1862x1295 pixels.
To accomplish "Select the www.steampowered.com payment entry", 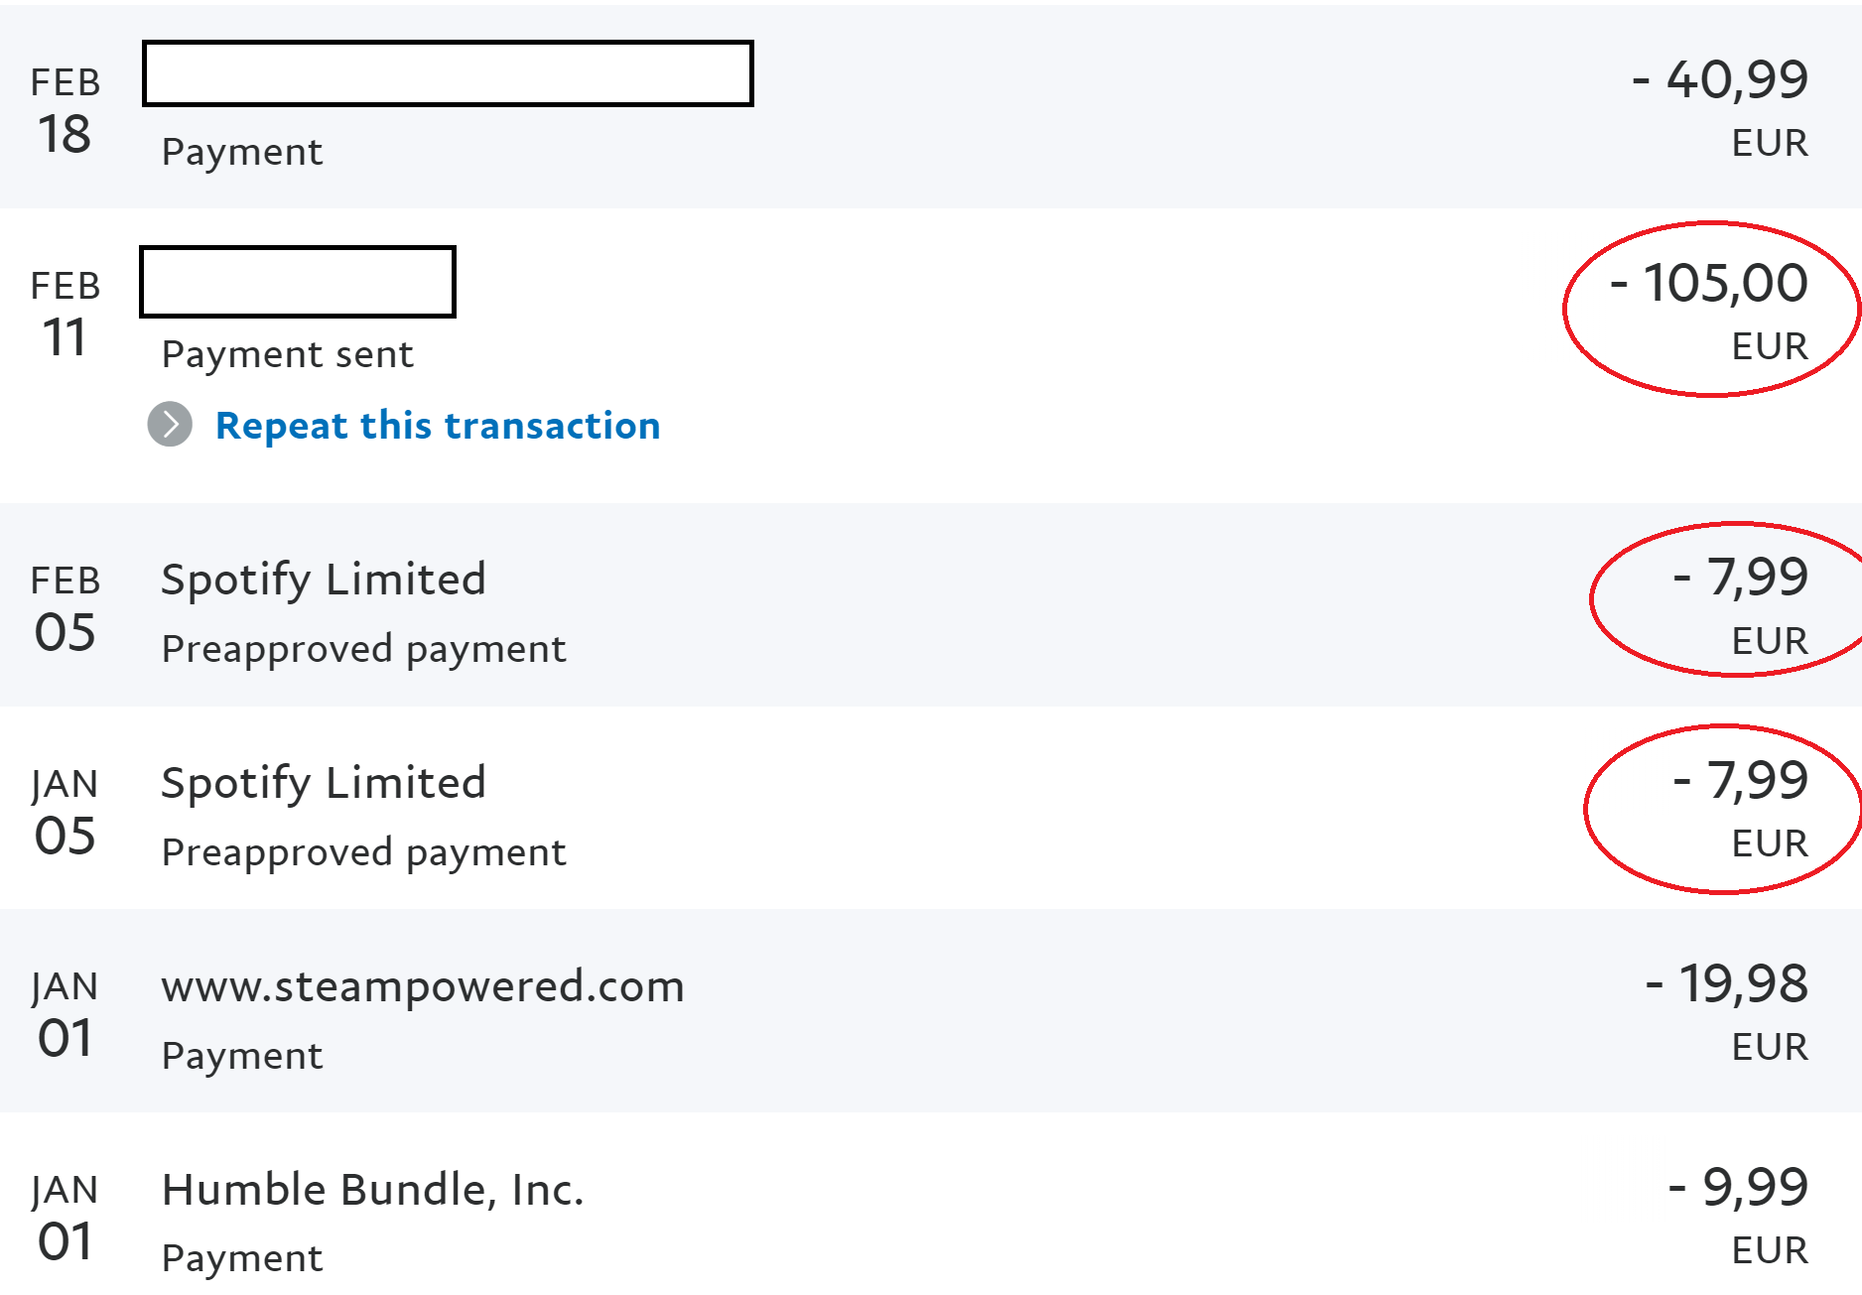I will point(422,986).
